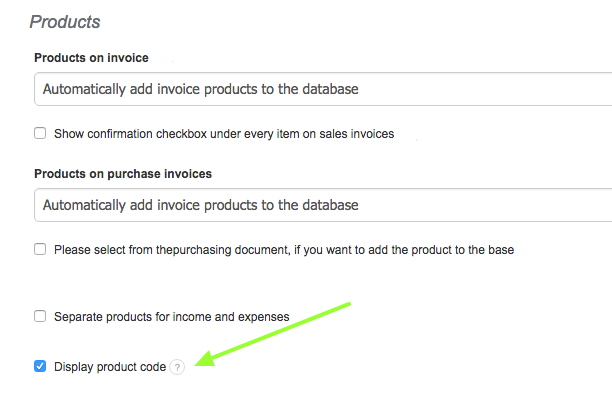Click the word database in the purchase invoices dropdown
612x406 pixels.
pyautogui.click(x=326, y=205)
